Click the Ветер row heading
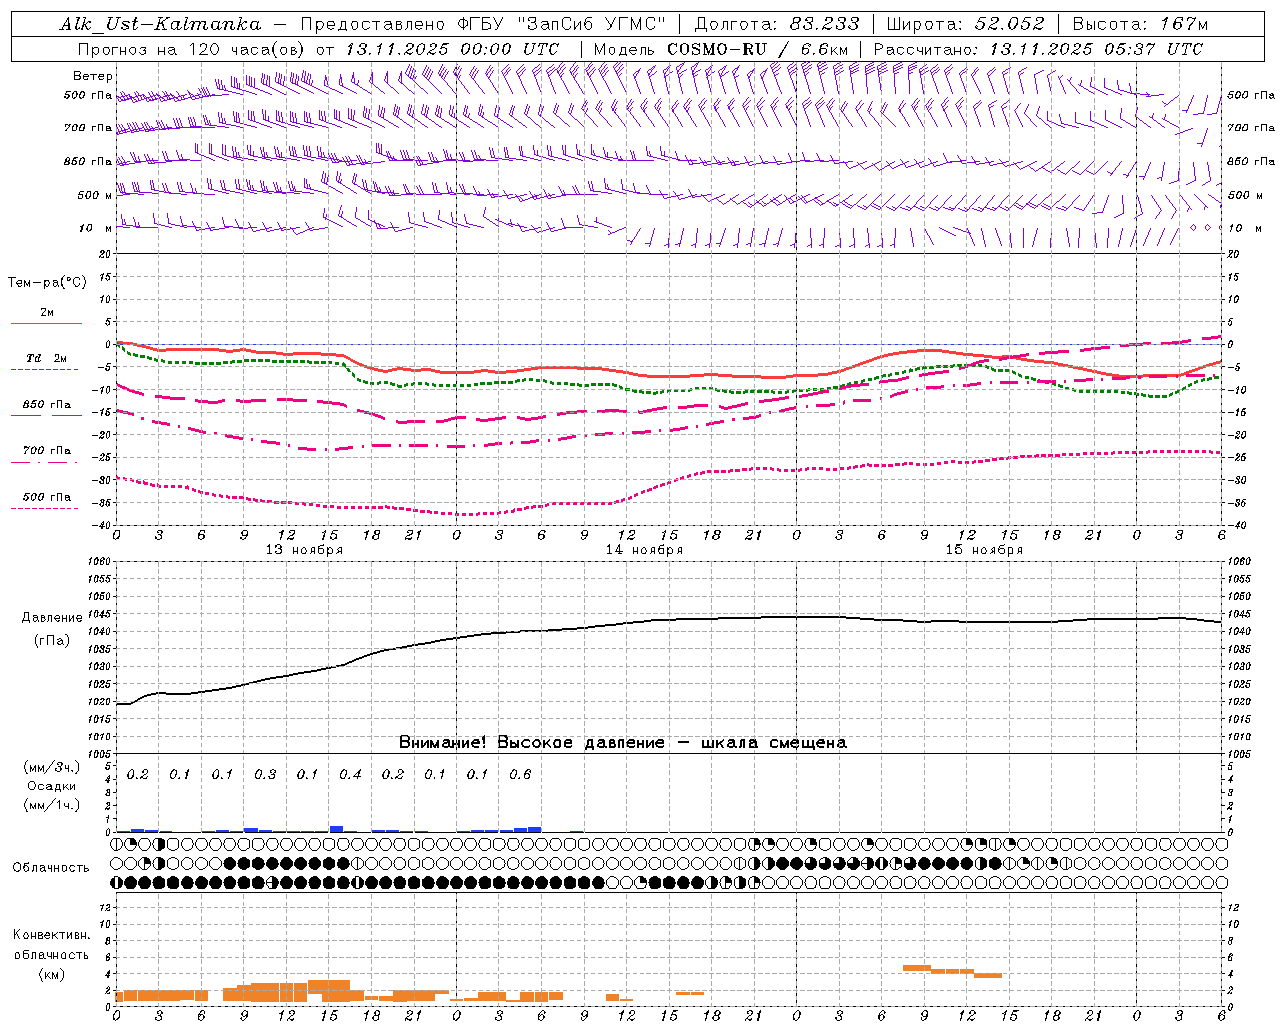The image size is (1280, 1024). tap(93, 76)
